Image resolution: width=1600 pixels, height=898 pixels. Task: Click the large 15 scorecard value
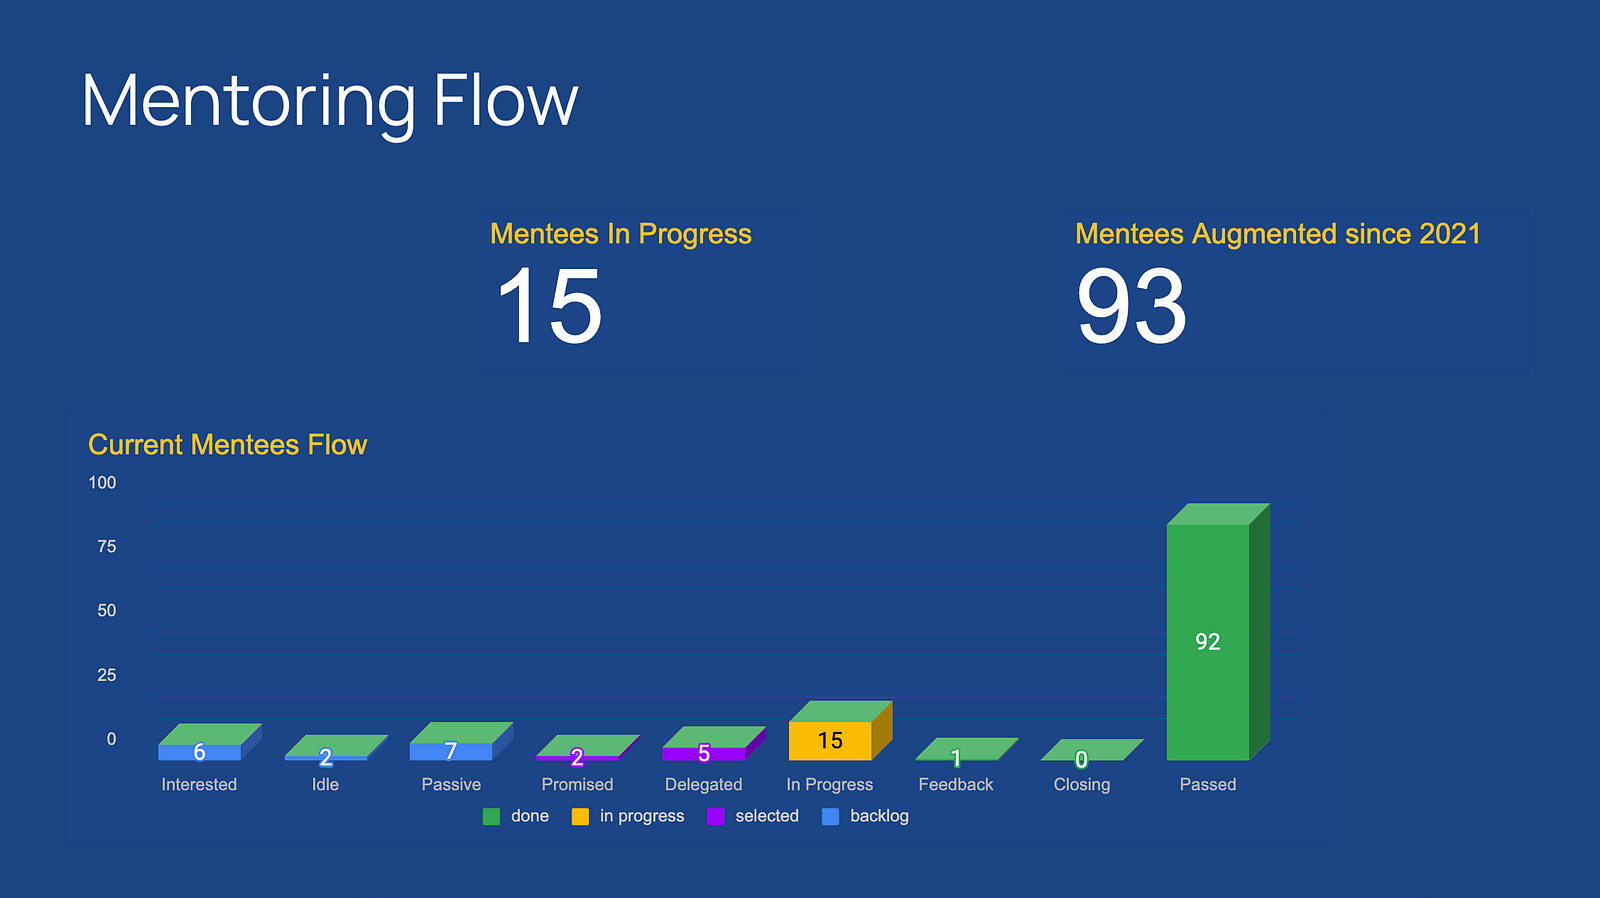tap(550, 307)
